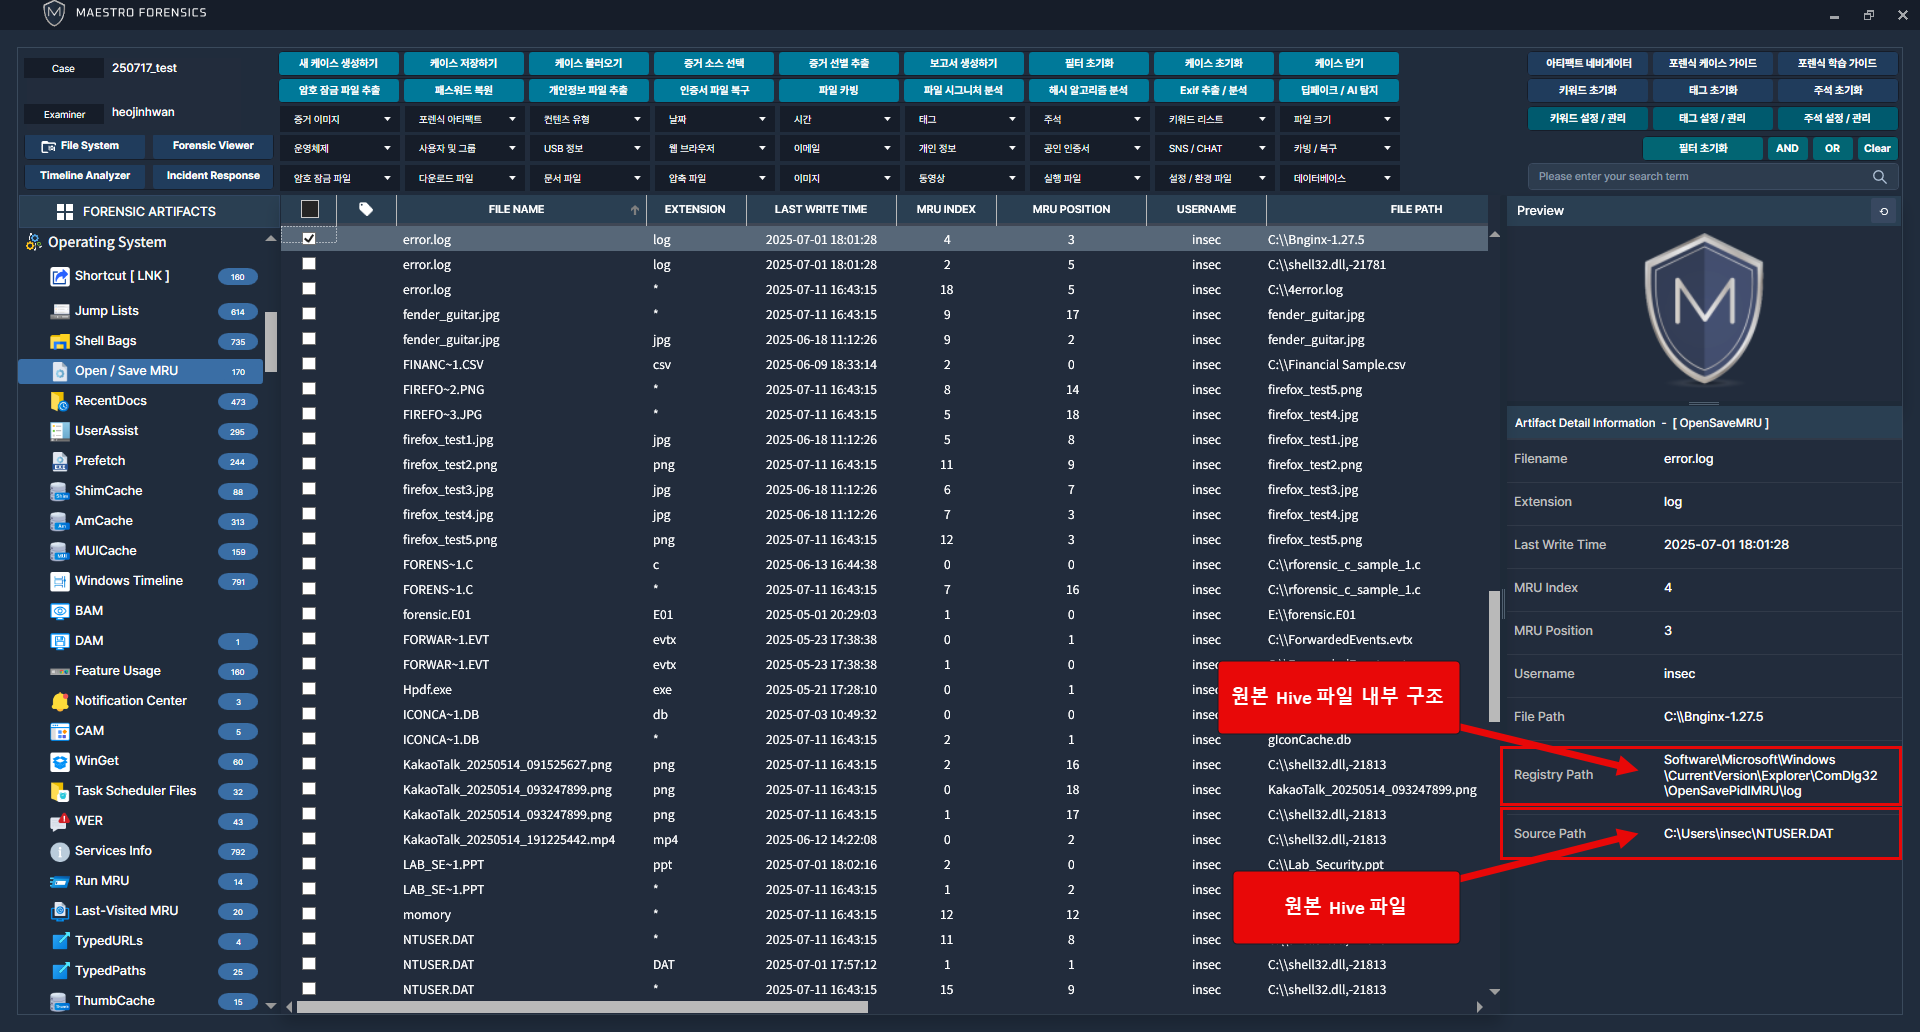This screenshot has height=1032, width=1920.
Task: Click the tag icon in table header
Action: [x=366, y=209]
